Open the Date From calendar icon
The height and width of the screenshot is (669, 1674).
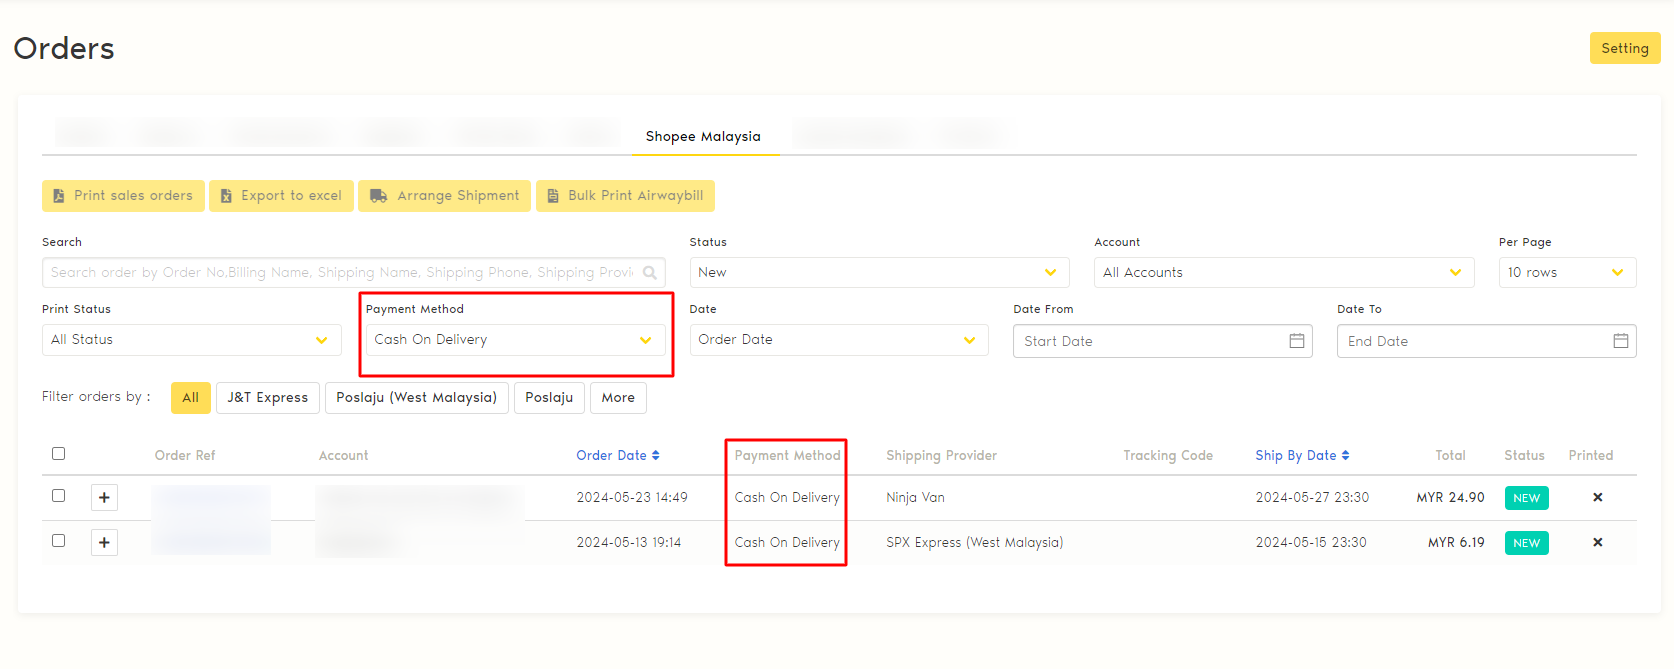point(1296,341)
